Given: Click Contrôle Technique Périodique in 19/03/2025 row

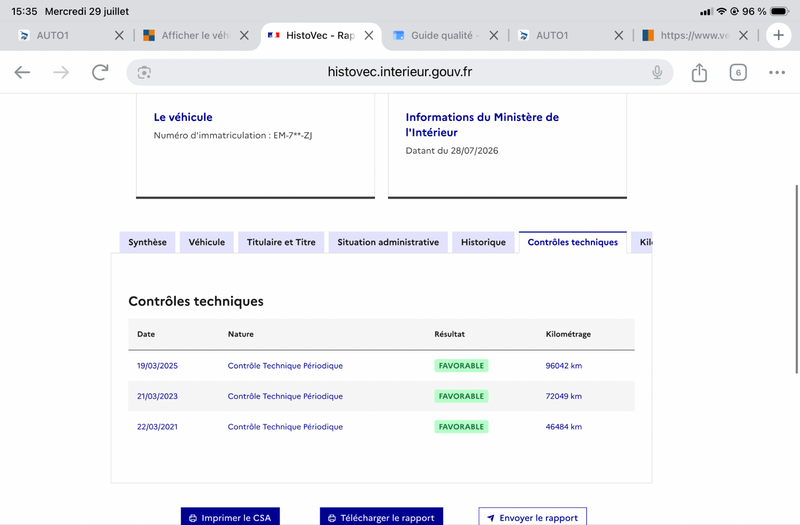Looking at the screenshot, I should point(285,366).
